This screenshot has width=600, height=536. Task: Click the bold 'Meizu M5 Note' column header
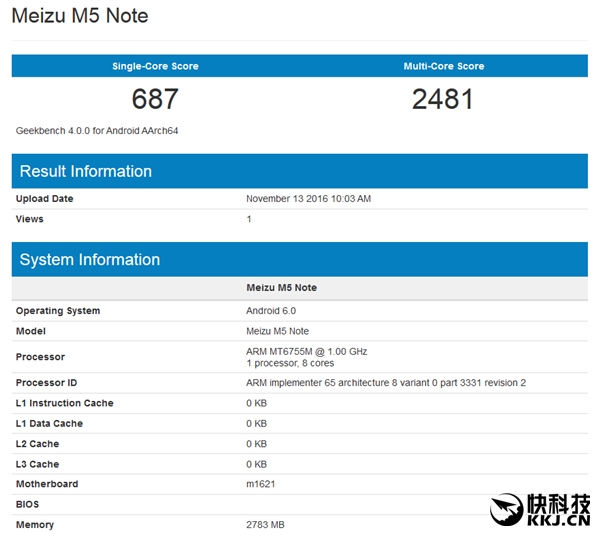282,288
